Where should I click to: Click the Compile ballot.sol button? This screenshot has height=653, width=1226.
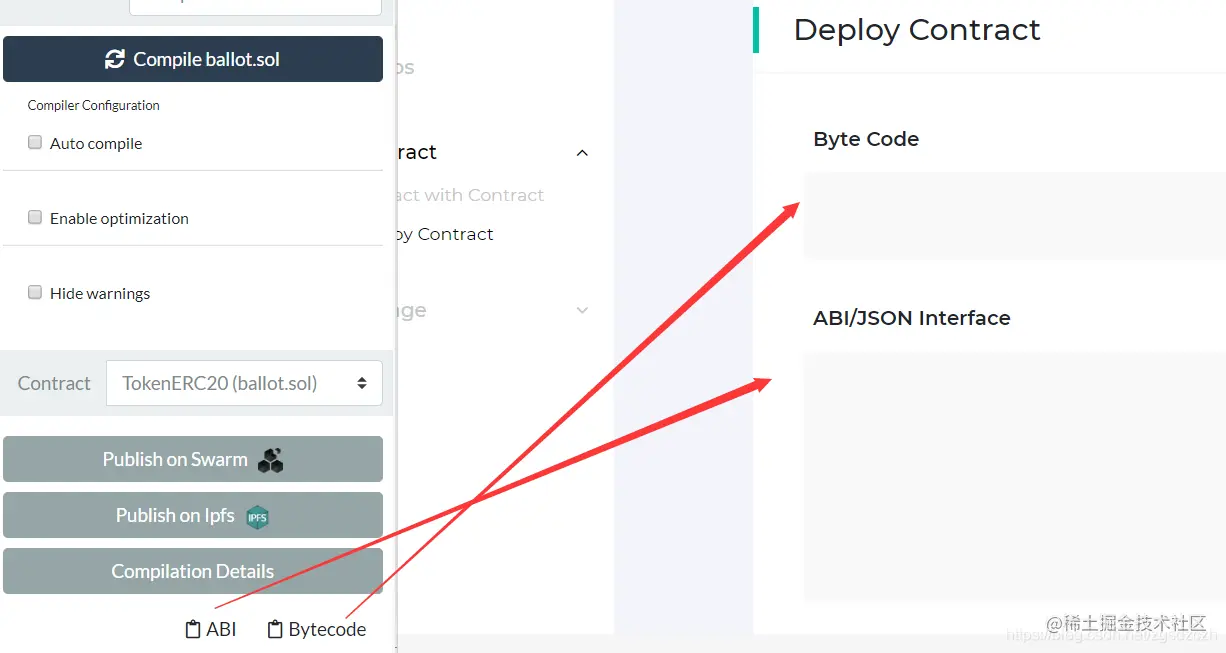click(x=193, y=59)
